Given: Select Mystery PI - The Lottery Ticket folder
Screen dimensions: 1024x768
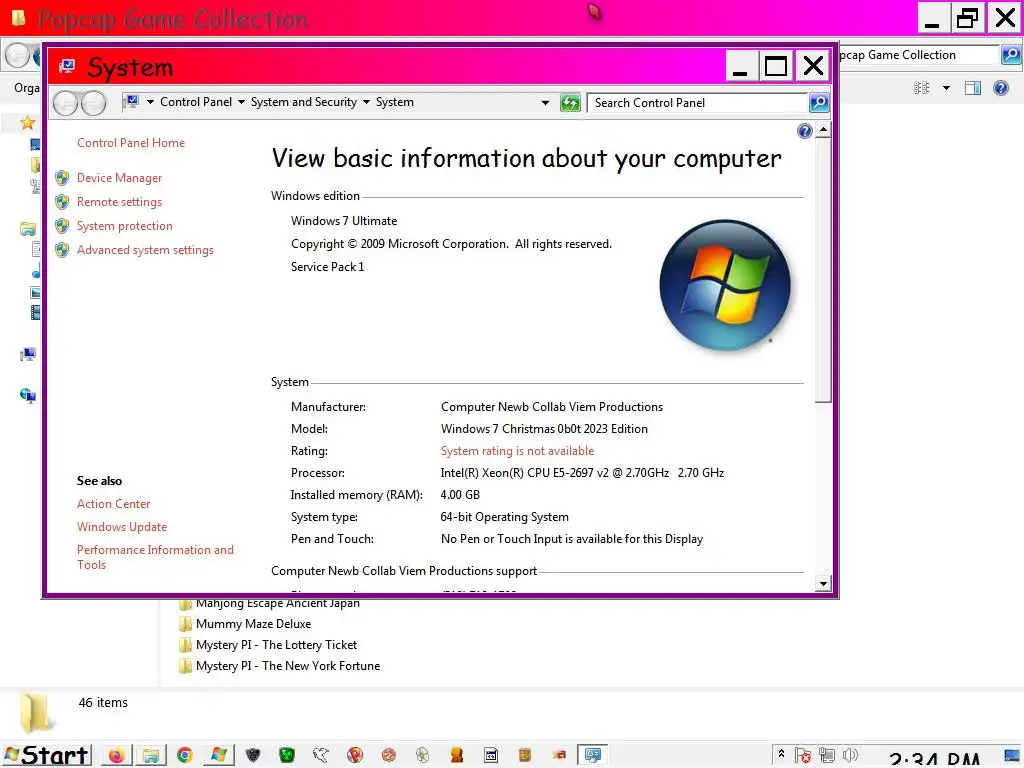Looking at the screenshot, I should point(268,645).
